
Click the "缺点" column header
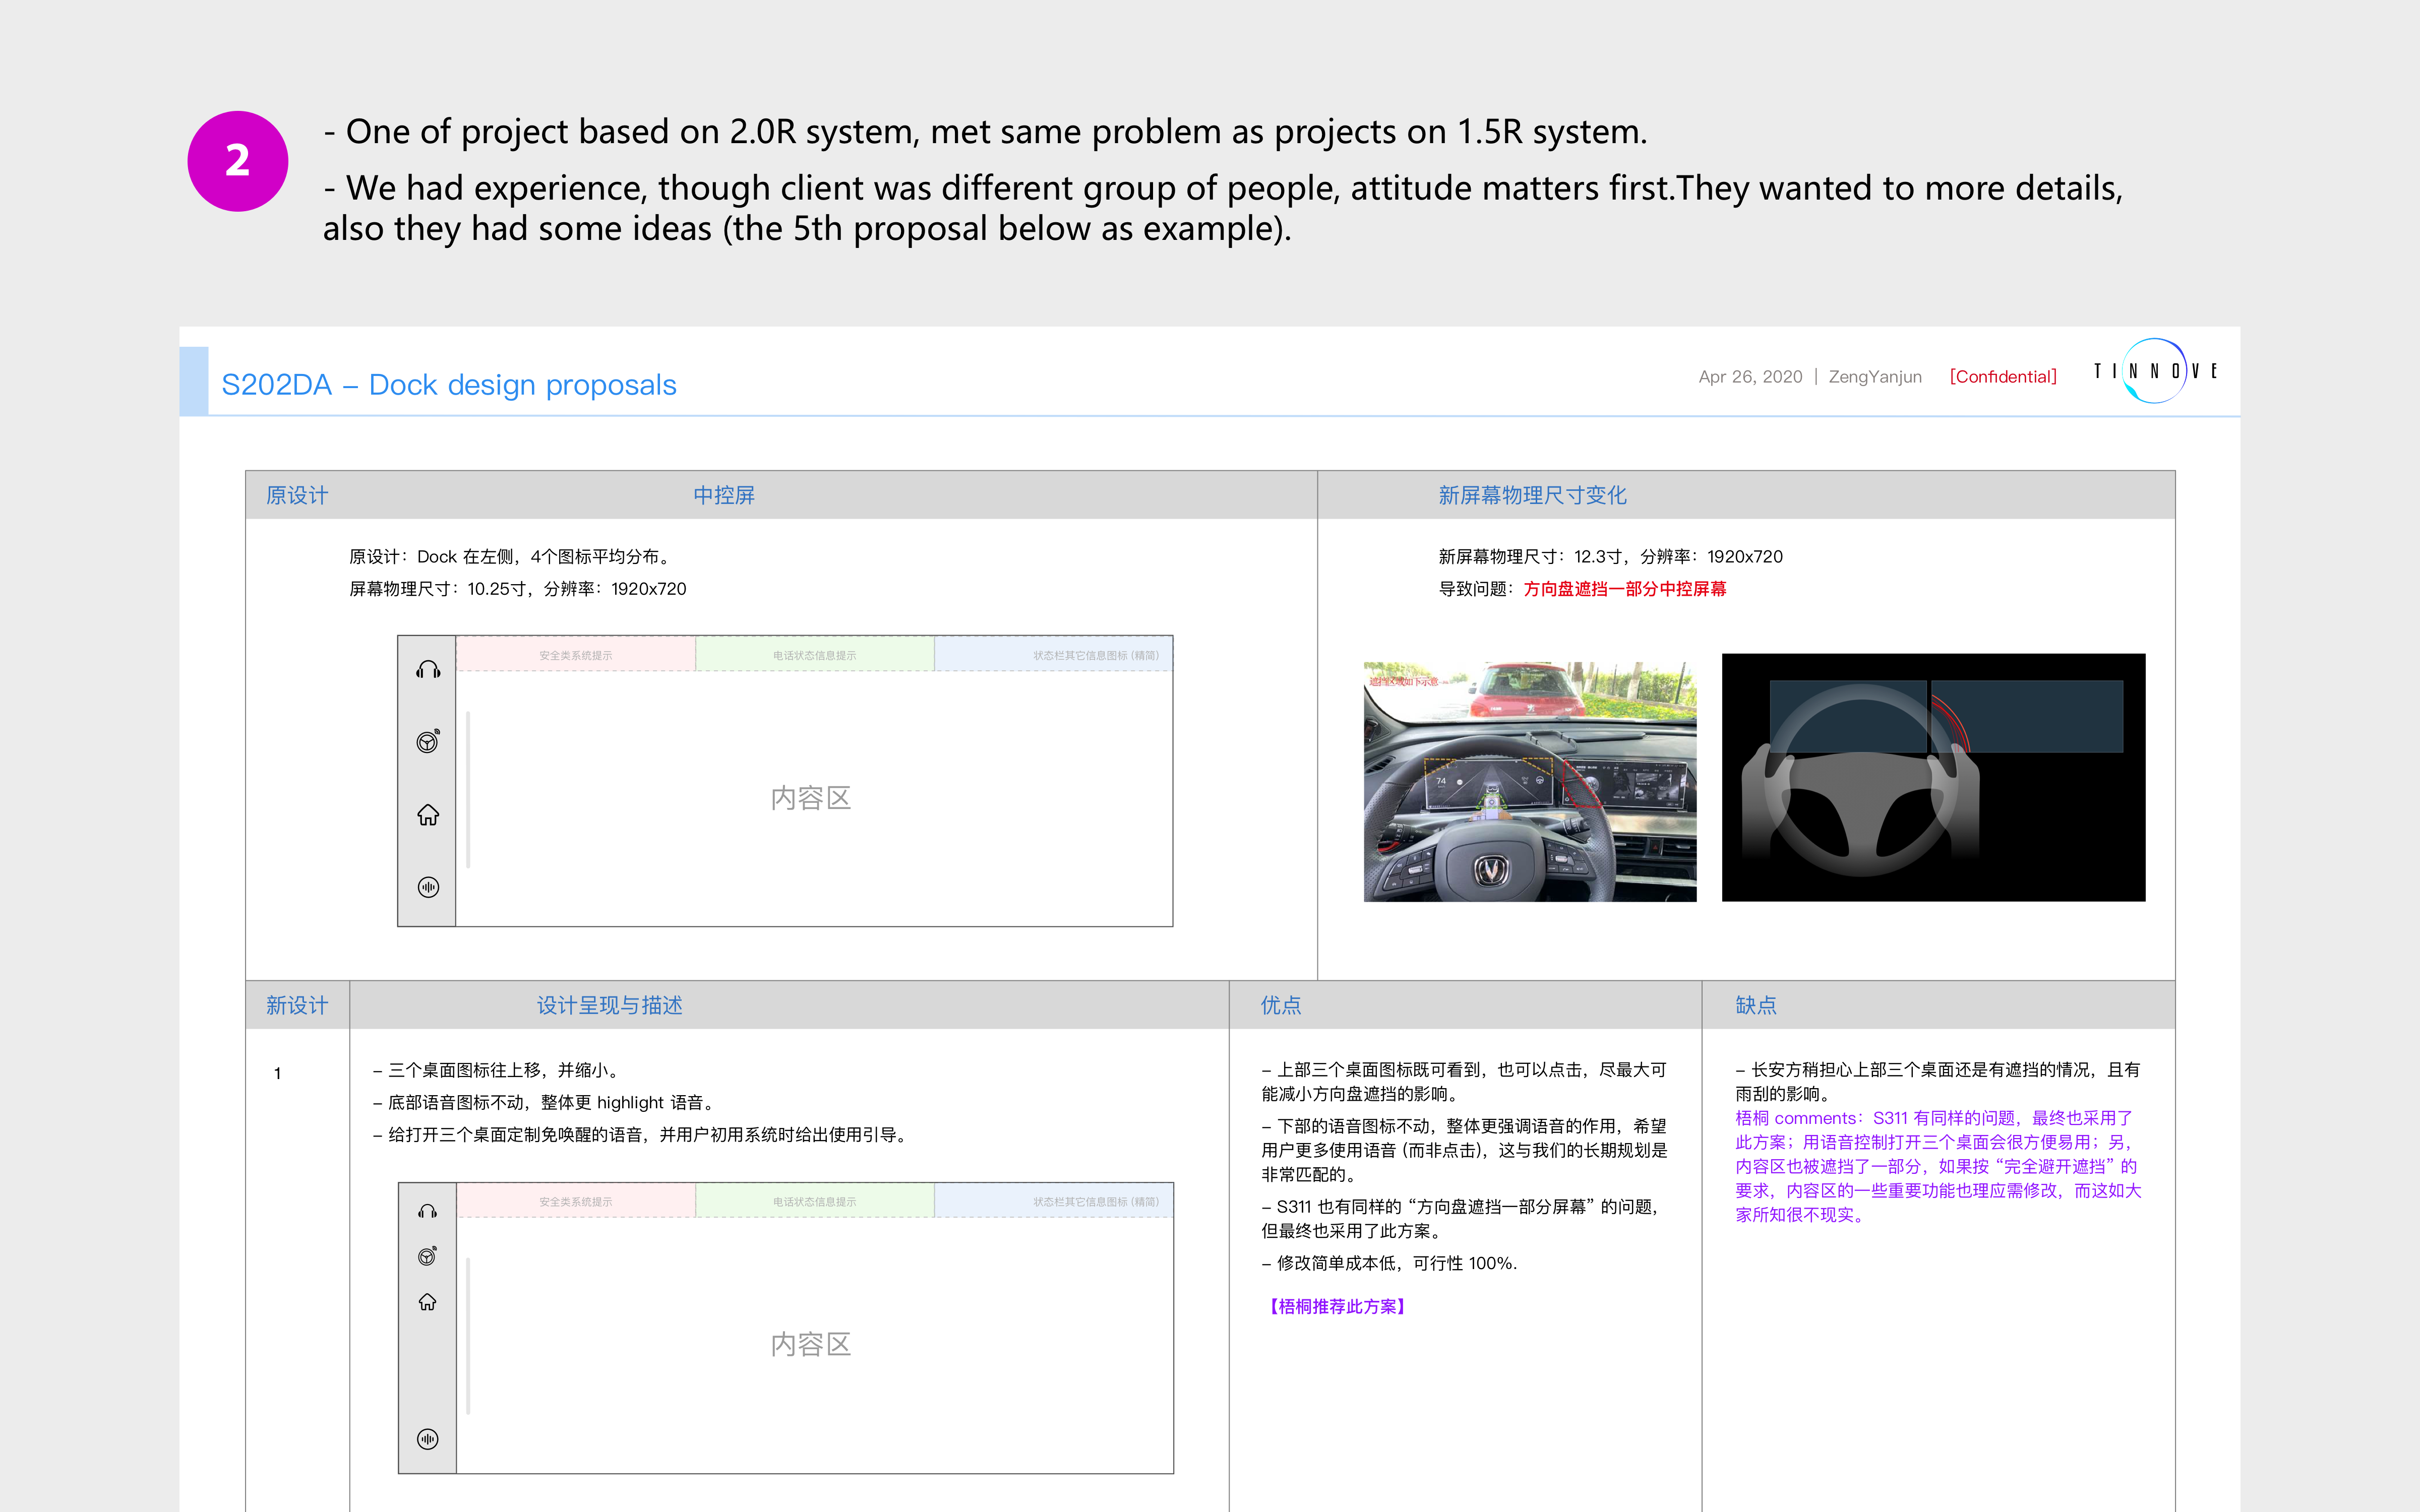(x=1756, y=1006)
